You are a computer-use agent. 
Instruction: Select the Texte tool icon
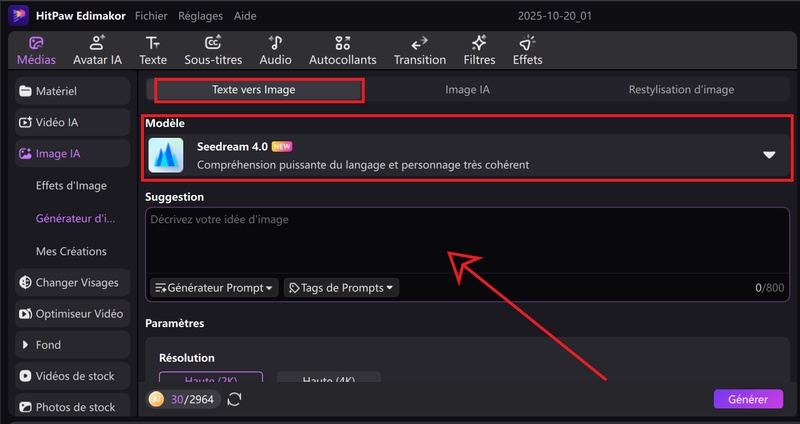(x=153, y=43)
